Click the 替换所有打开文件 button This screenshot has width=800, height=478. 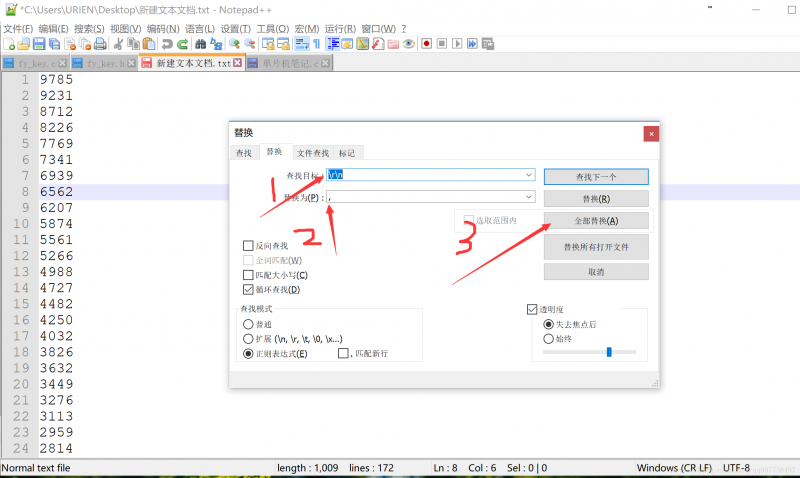point(596,247)
